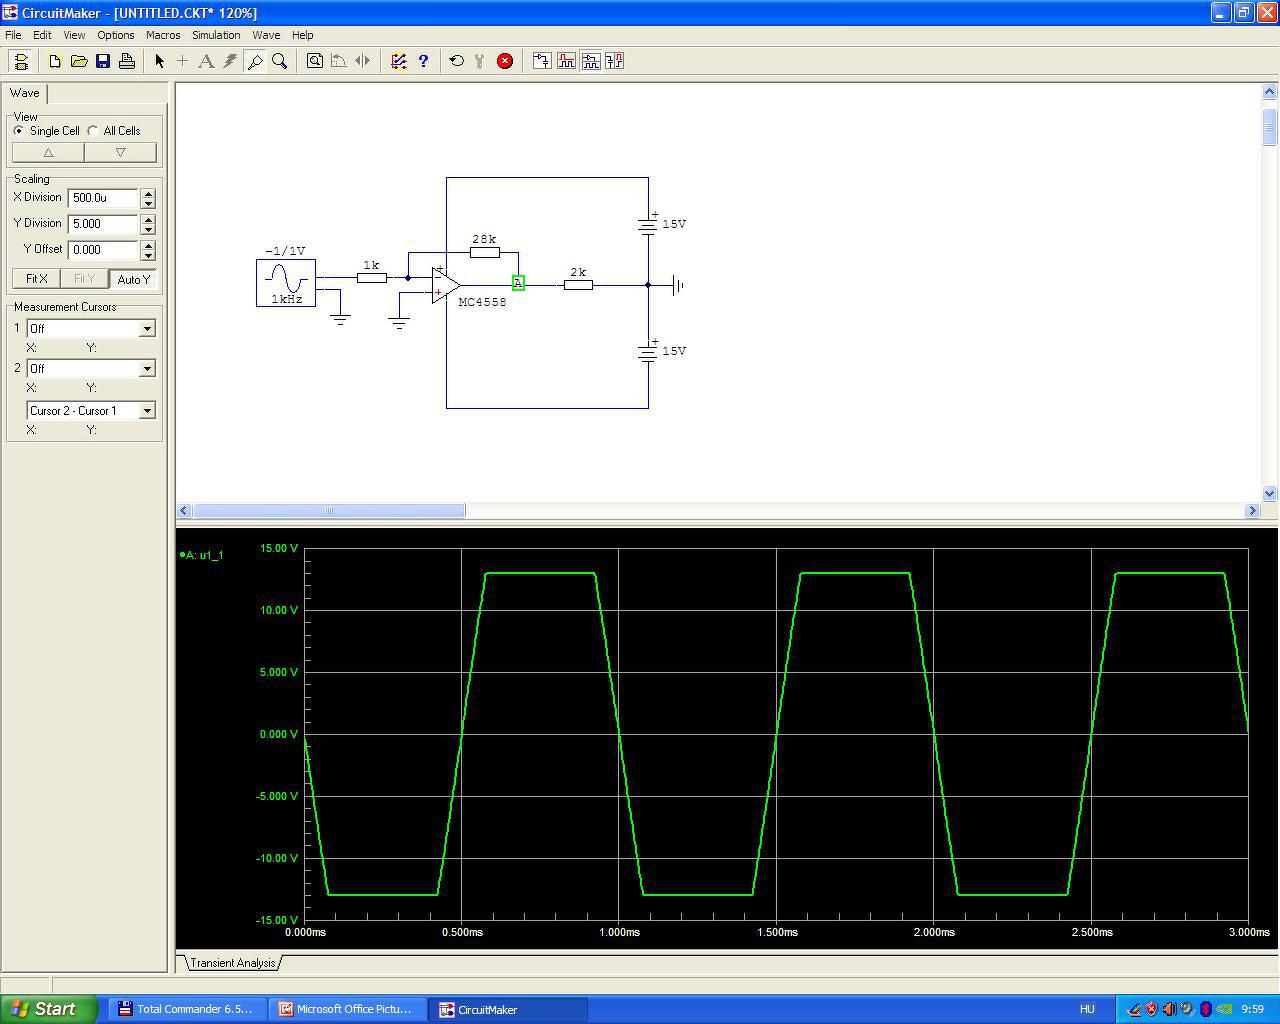Open the Wave menu
The image size is (1280, 1024).
point(266,35)
